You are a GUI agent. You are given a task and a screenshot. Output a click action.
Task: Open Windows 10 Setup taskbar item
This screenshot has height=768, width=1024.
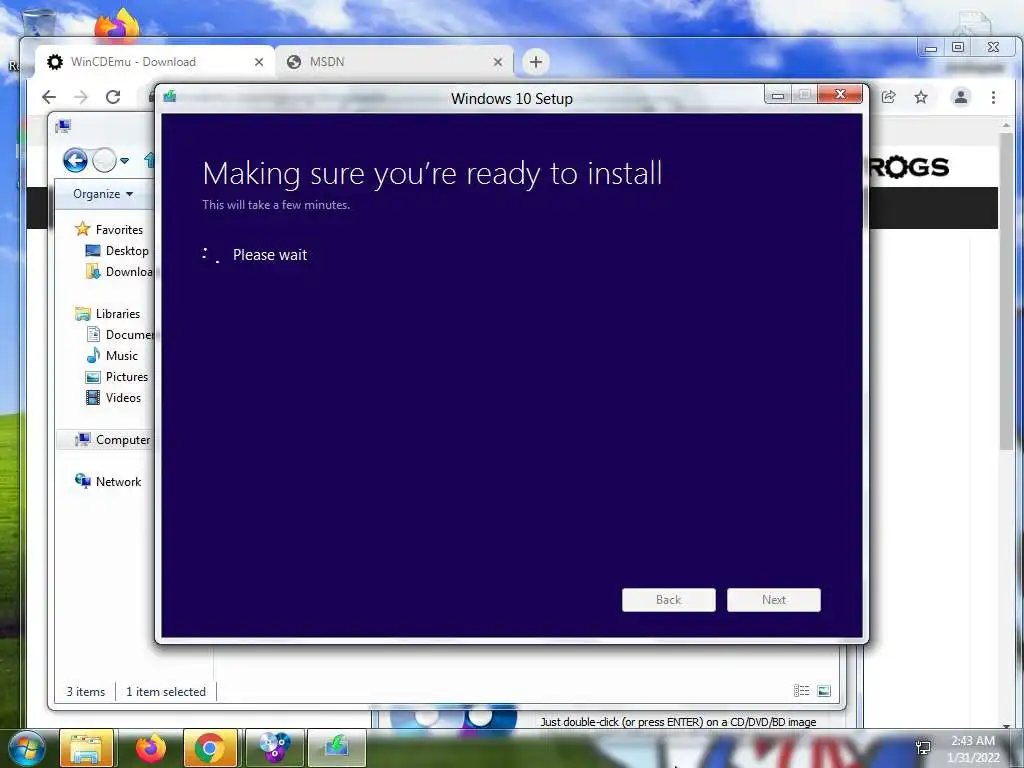(x=336, y=748)
